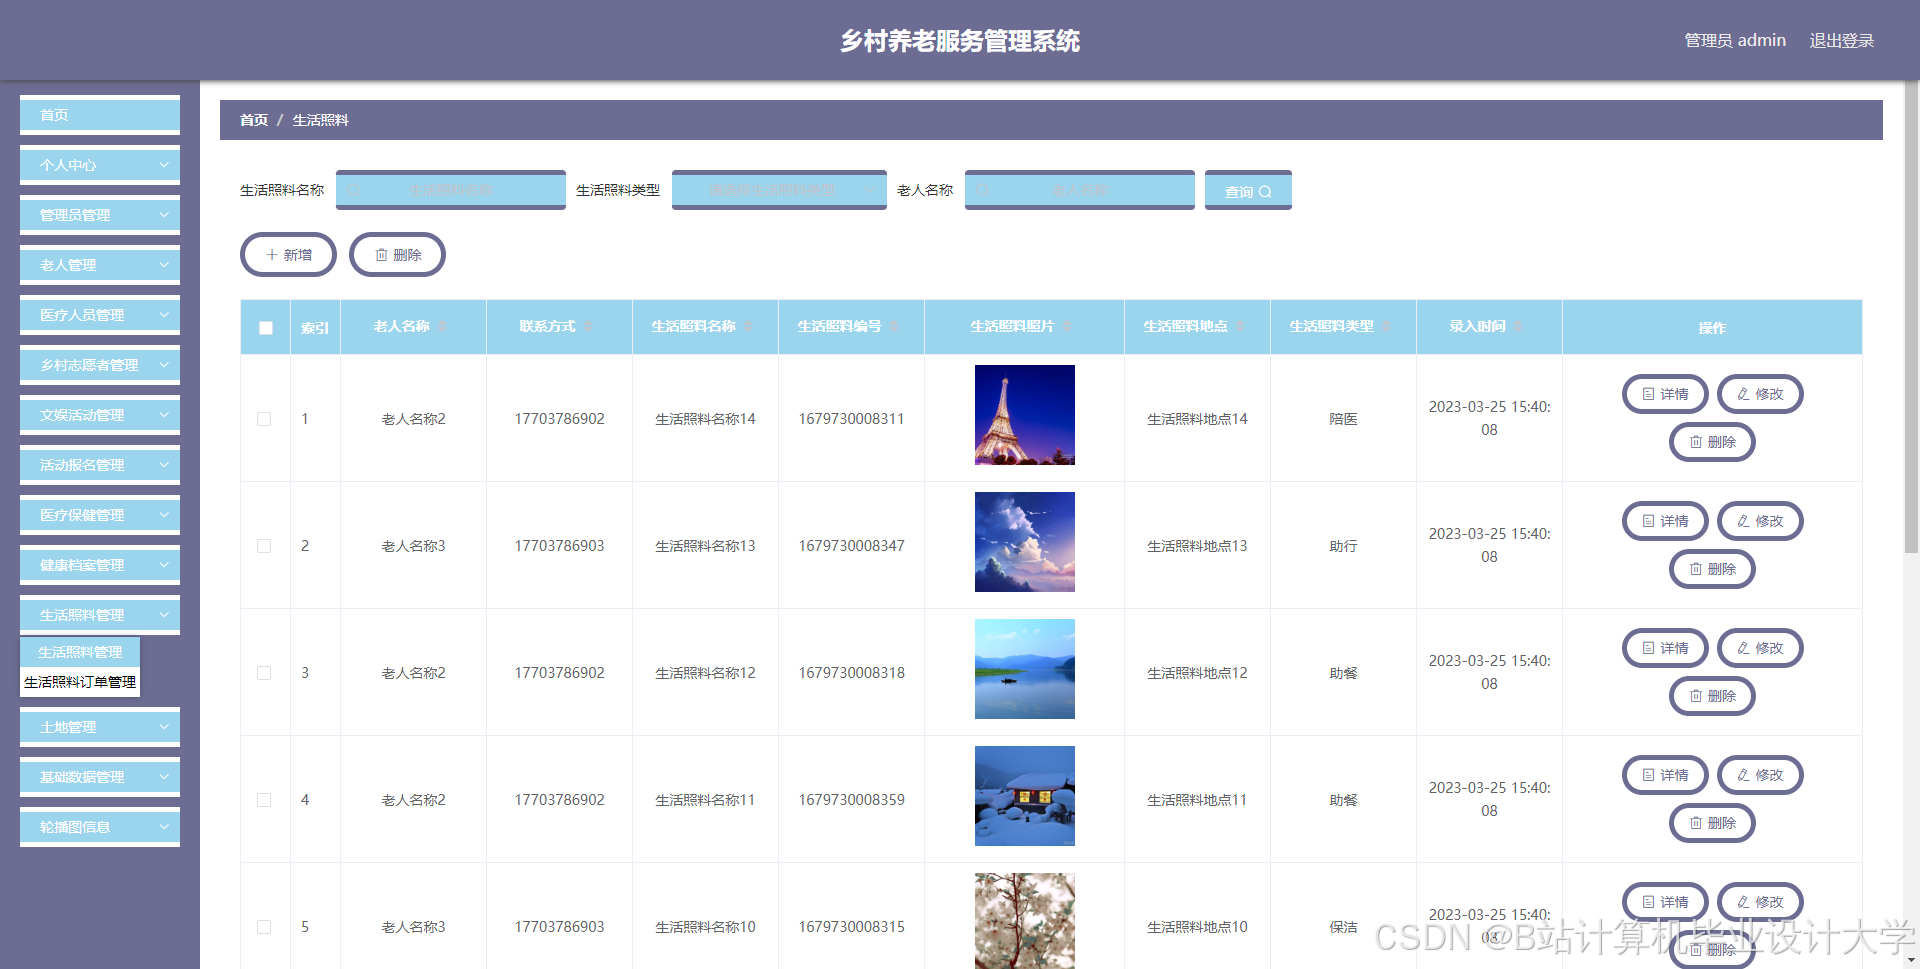
Task: Expand 乡村志愿者管理 sidebar menu
Action: (x=100, y=365)
